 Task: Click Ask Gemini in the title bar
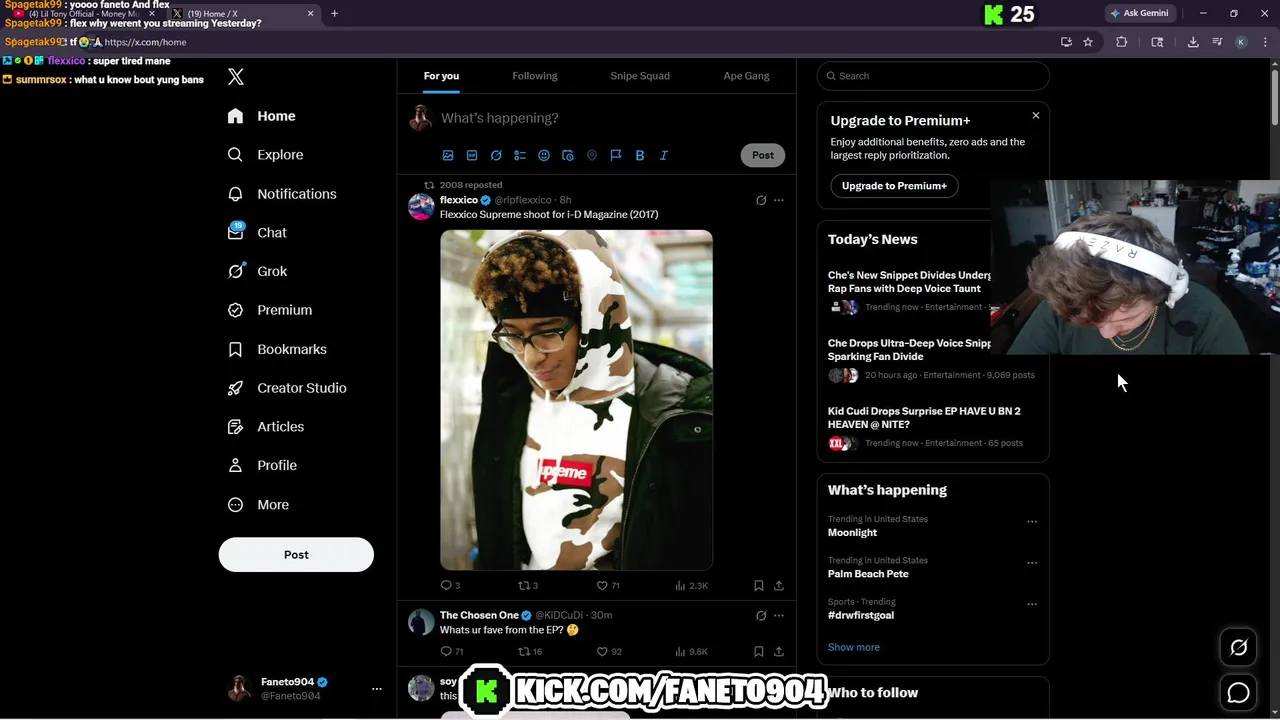pos(1139,13)
